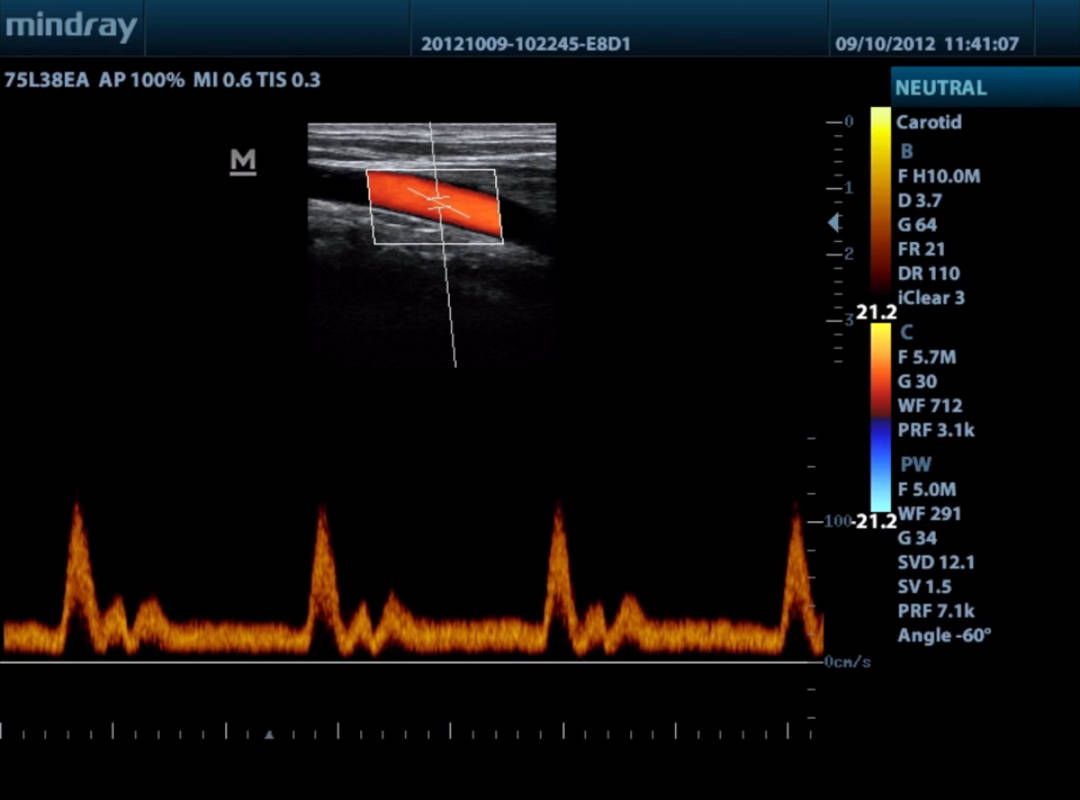Click the date and time display
Image resolution: width=1080 pixels, height=800 pixels.
(926, 45)
